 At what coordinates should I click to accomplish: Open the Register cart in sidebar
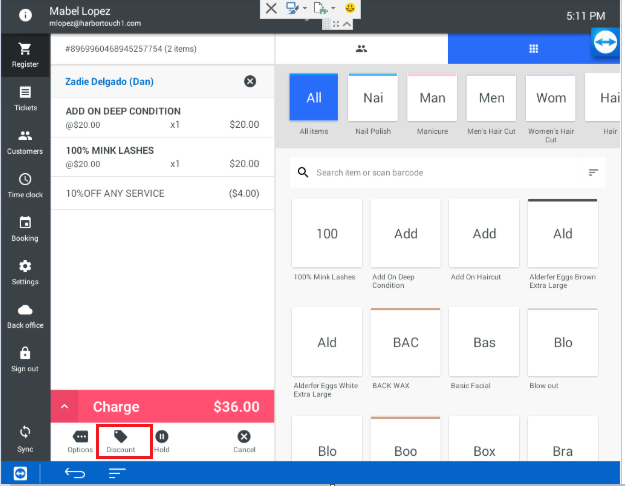tap(25, 53)
